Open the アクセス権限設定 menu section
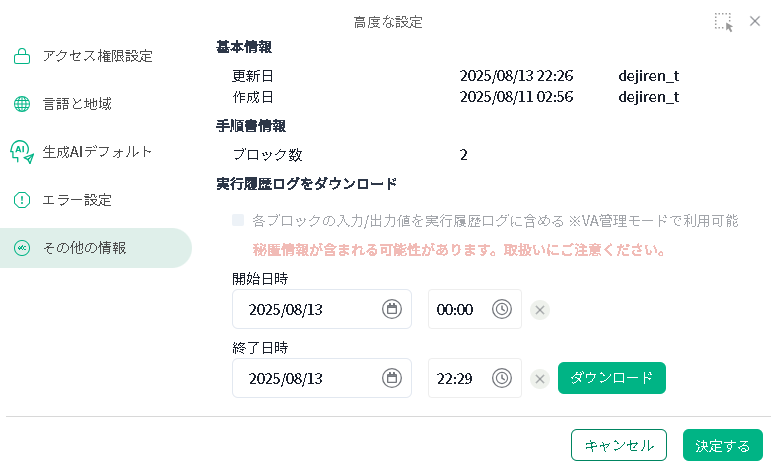The image size is (777, 468). [x=97, y=56]
